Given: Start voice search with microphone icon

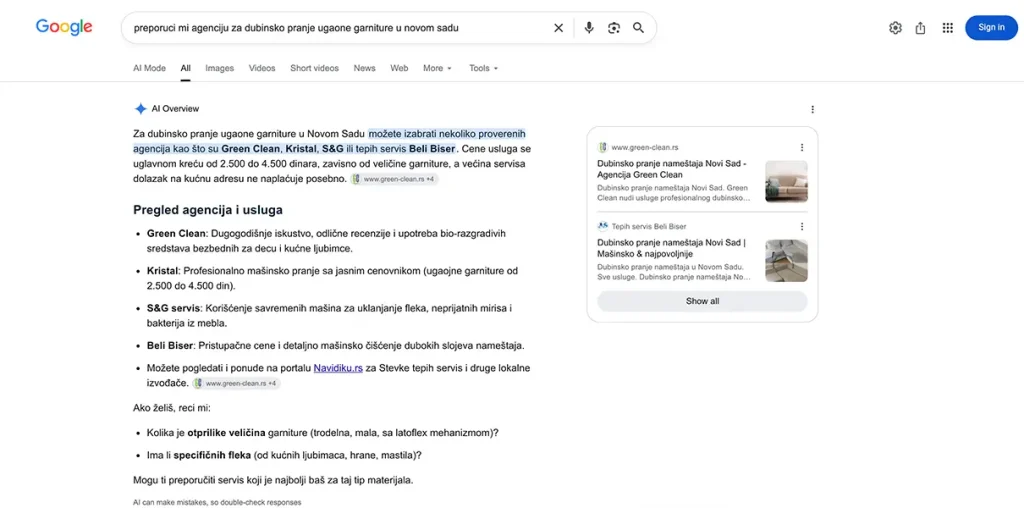Looking at the screenshot, I should (x=589, y=28).
